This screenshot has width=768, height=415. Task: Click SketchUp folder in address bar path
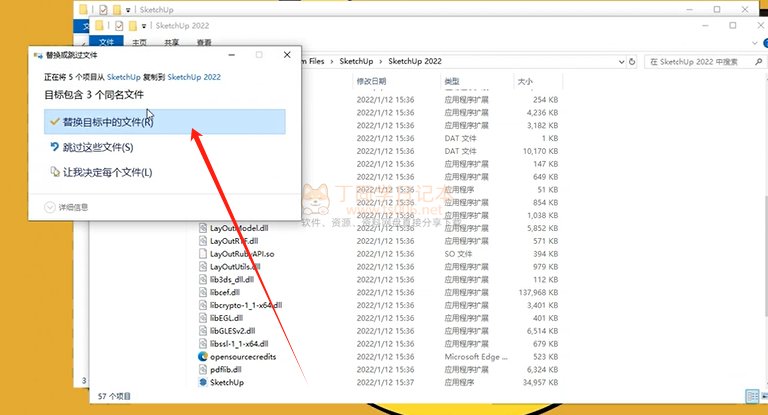(x=356, y=62)
